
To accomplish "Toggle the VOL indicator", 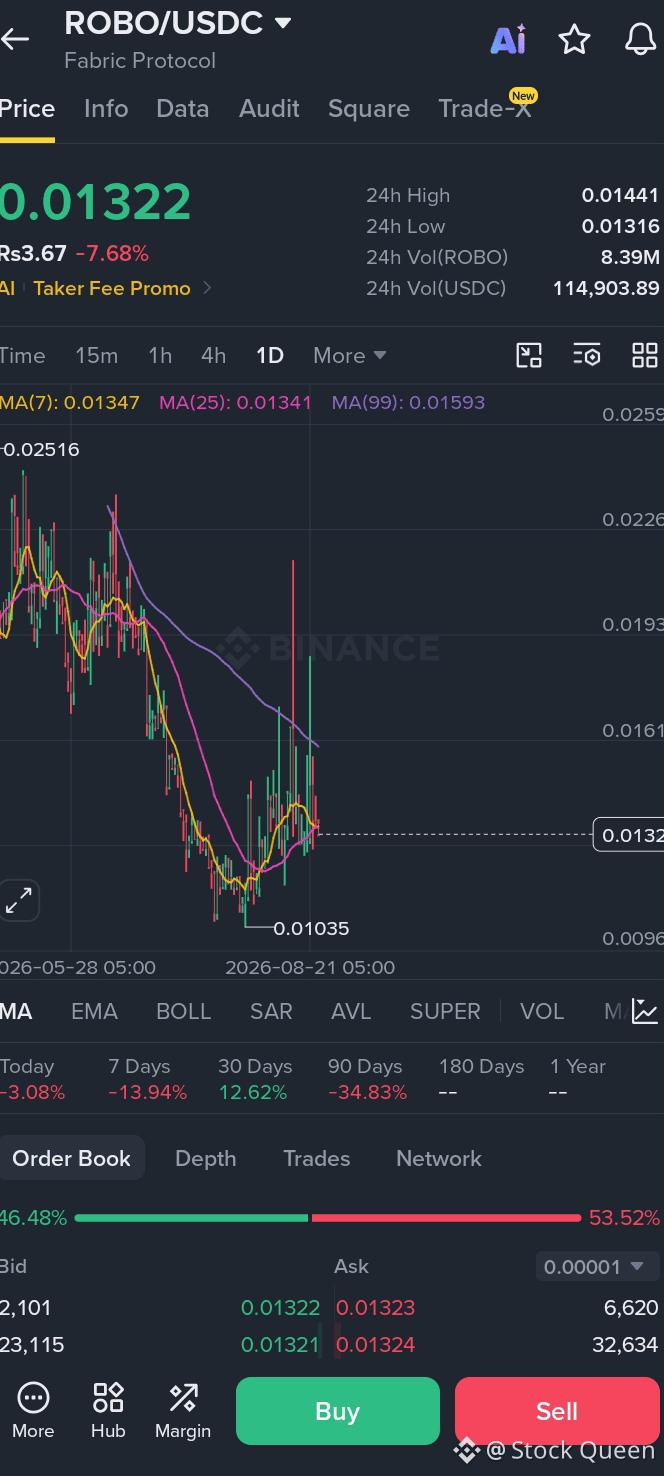I will tap(542, 1011).
